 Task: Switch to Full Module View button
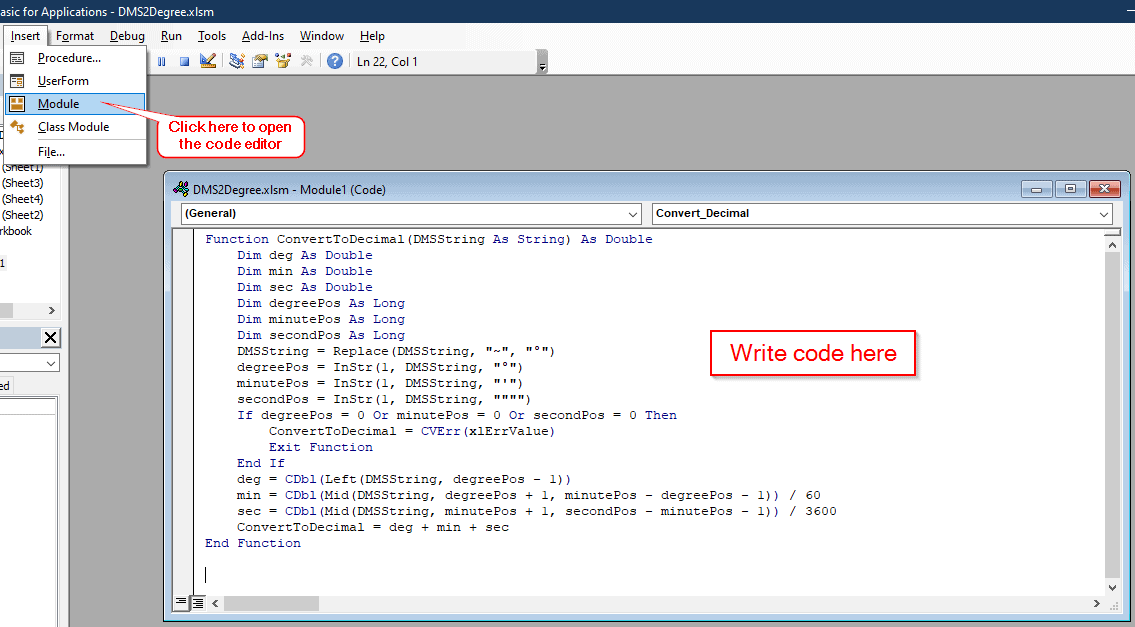[x=197, y=602]
